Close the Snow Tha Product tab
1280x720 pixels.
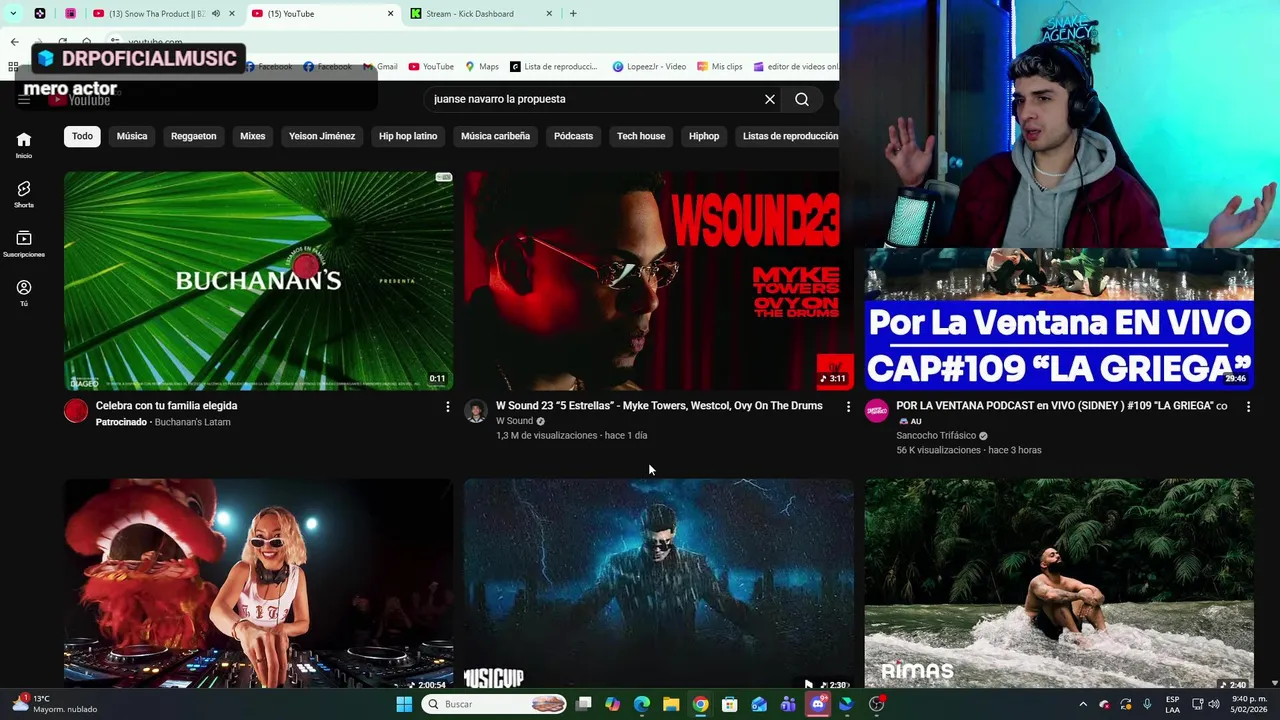pos(232,14)
